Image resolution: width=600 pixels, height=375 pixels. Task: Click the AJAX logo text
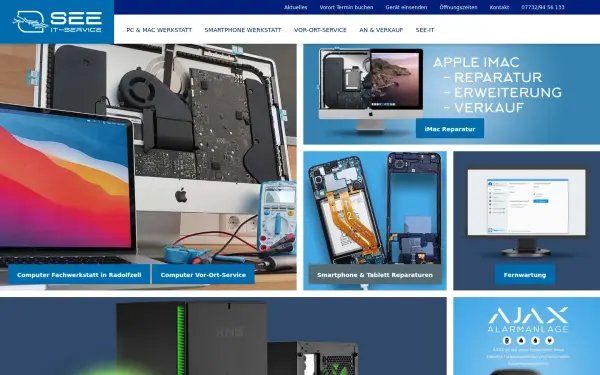[x=528, y=316]
